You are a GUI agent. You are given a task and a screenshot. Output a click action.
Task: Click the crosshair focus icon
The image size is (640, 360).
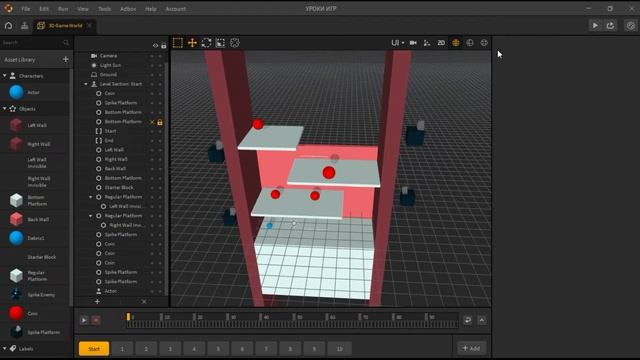[484, 43]
